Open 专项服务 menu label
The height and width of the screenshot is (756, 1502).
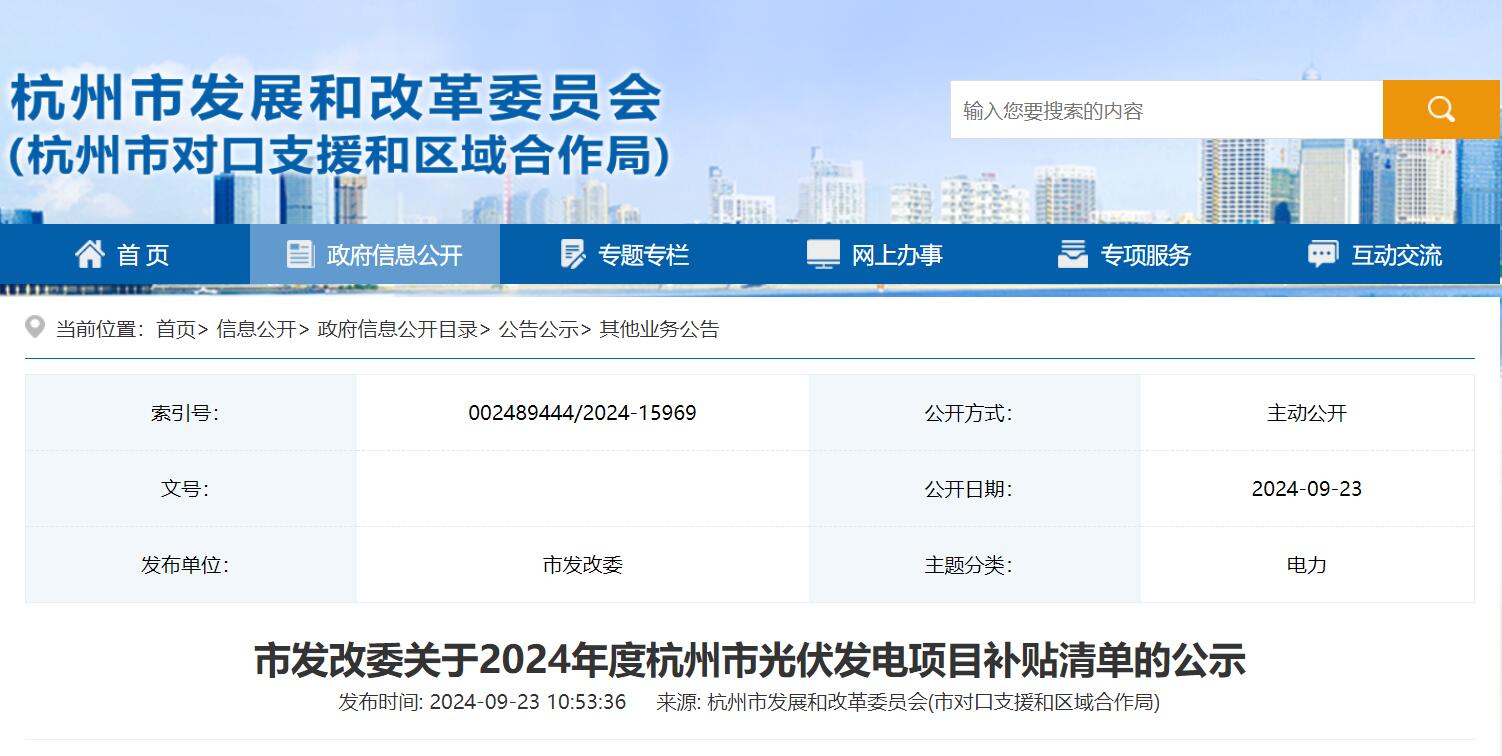tap(1145, 255)
